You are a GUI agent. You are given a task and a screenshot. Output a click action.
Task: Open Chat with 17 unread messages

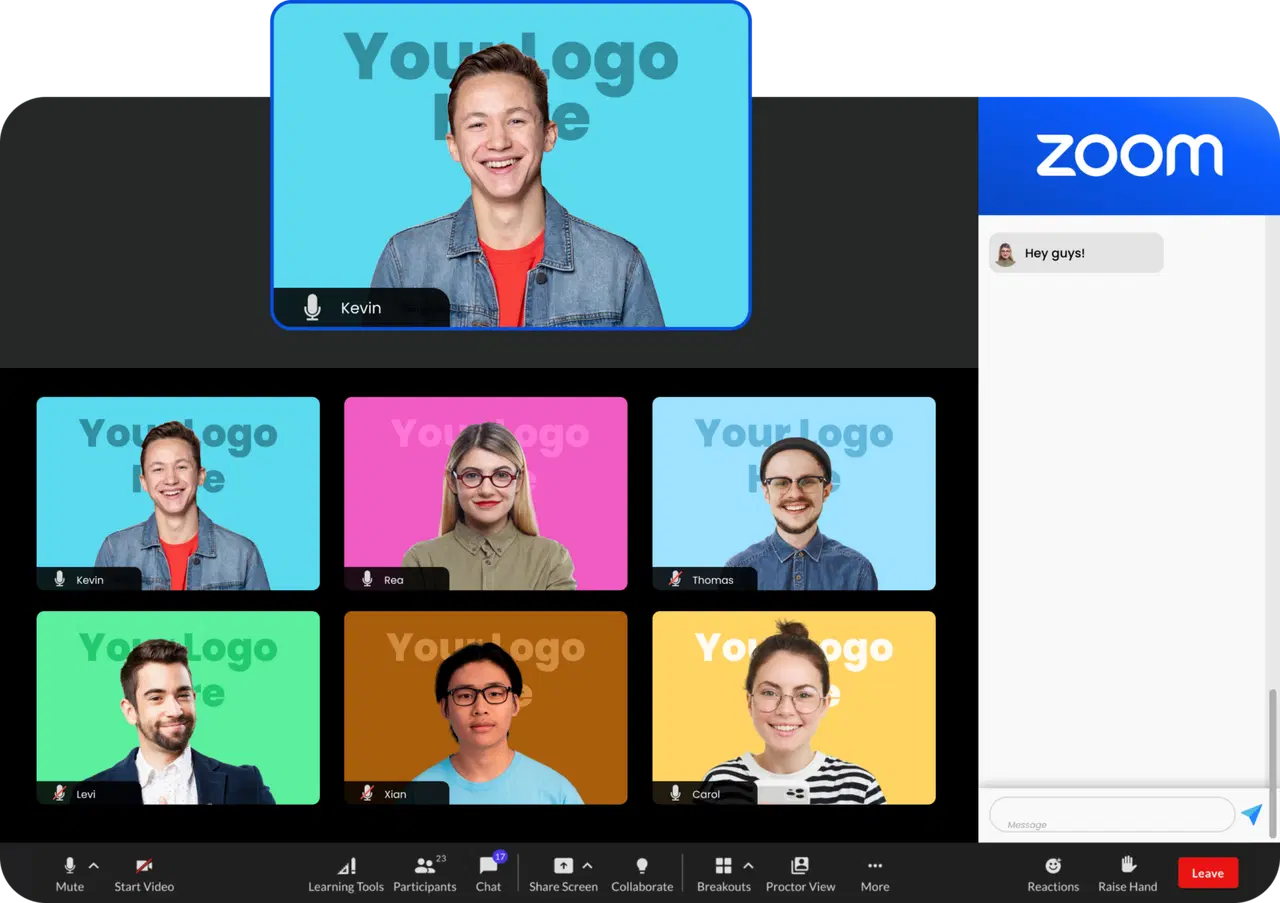(489, 874)
